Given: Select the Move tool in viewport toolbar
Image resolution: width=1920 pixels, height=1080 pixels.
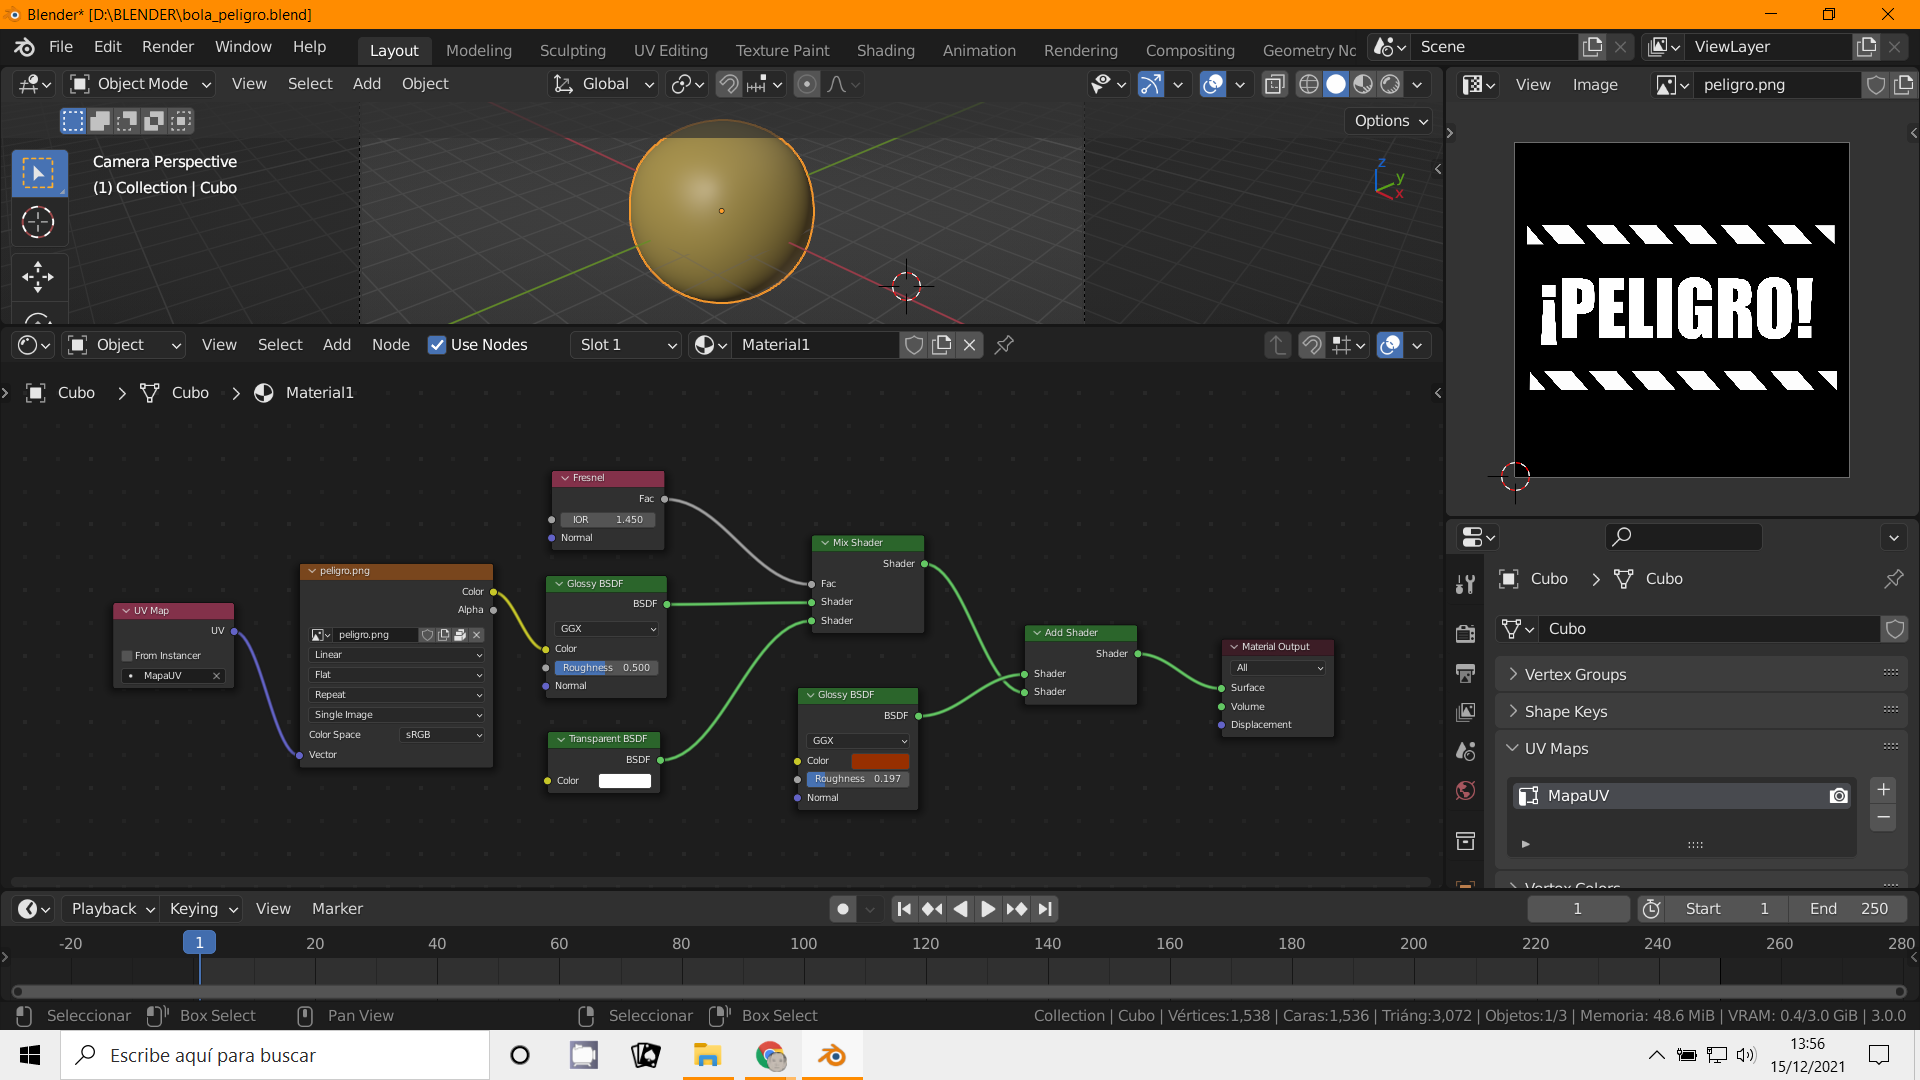Looking at the screenshot, I should (38, 277).
